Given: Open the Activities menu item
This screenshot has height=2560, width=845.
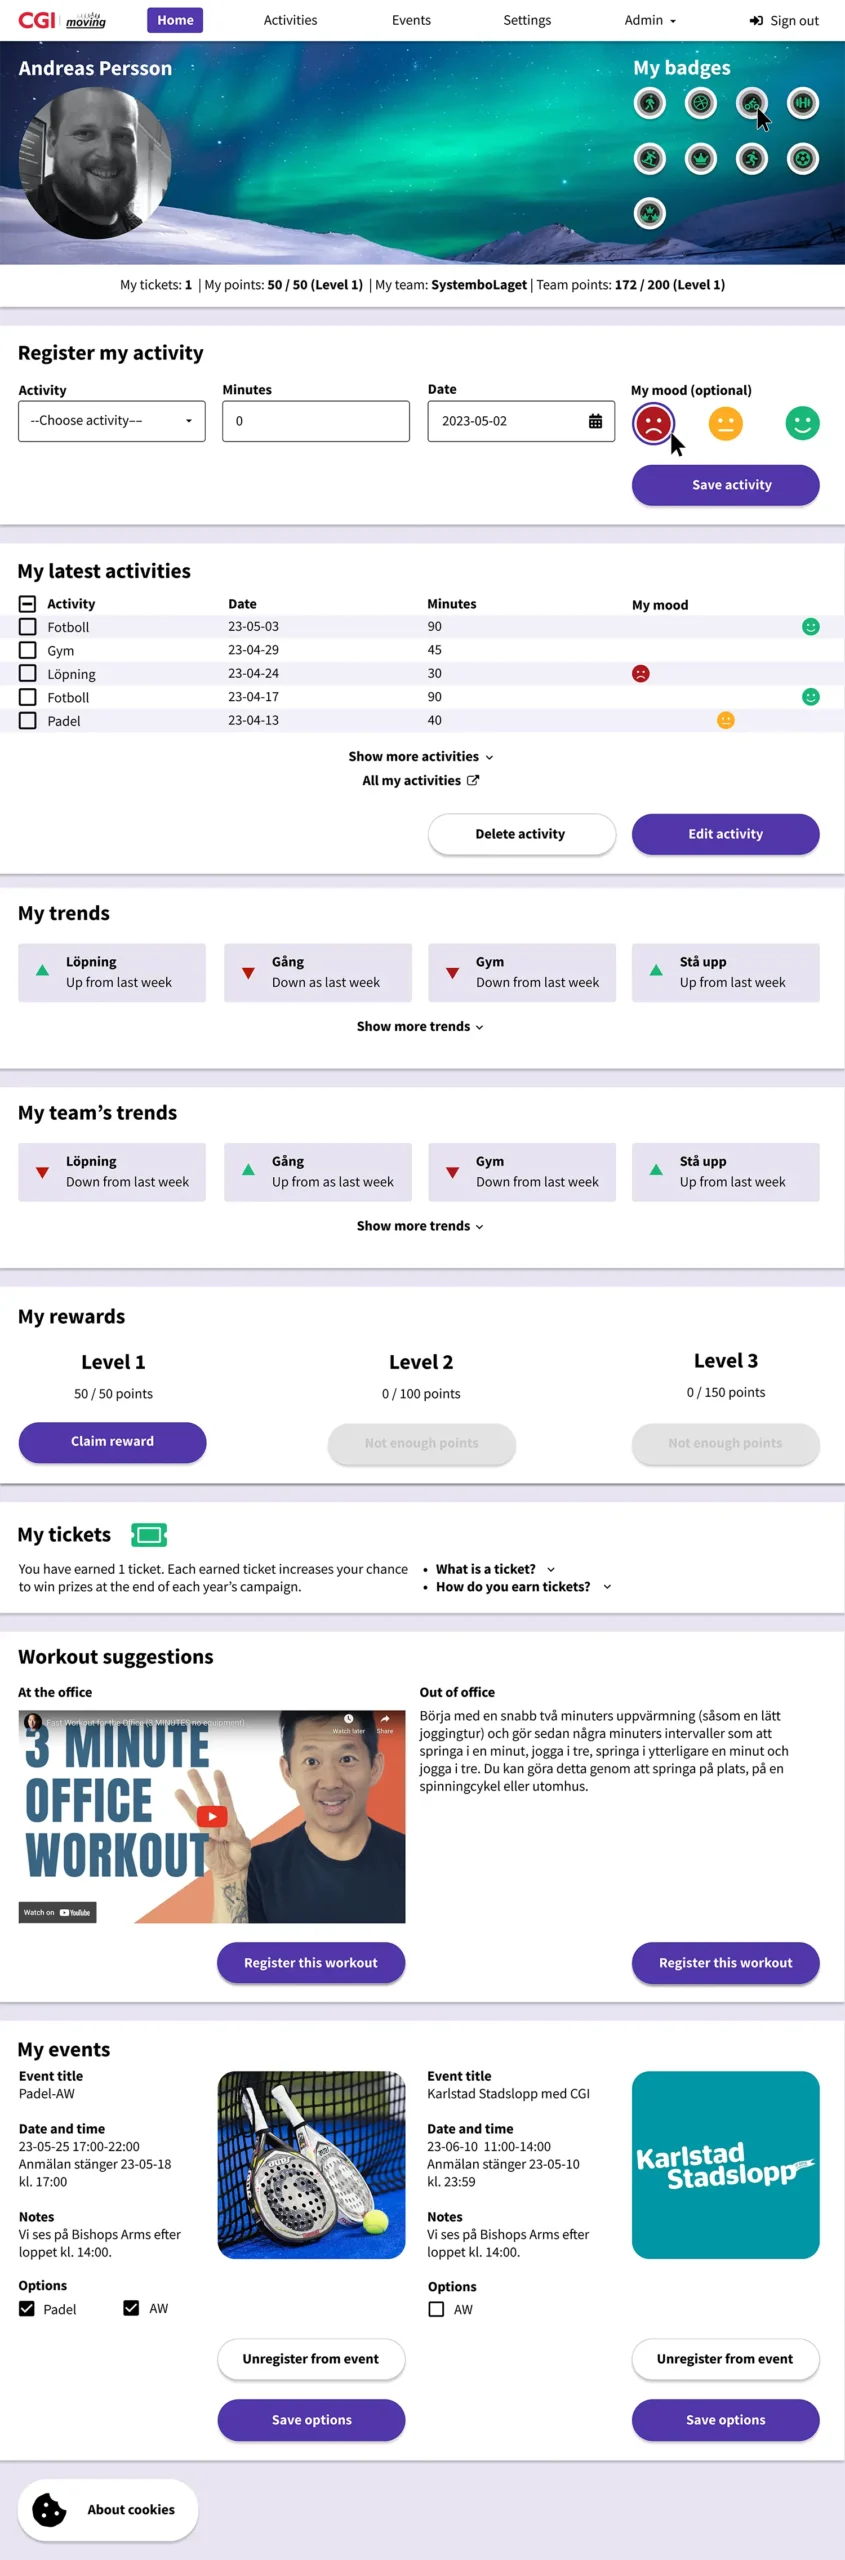Looking at the screenshot, I should (x=290, y=20).
